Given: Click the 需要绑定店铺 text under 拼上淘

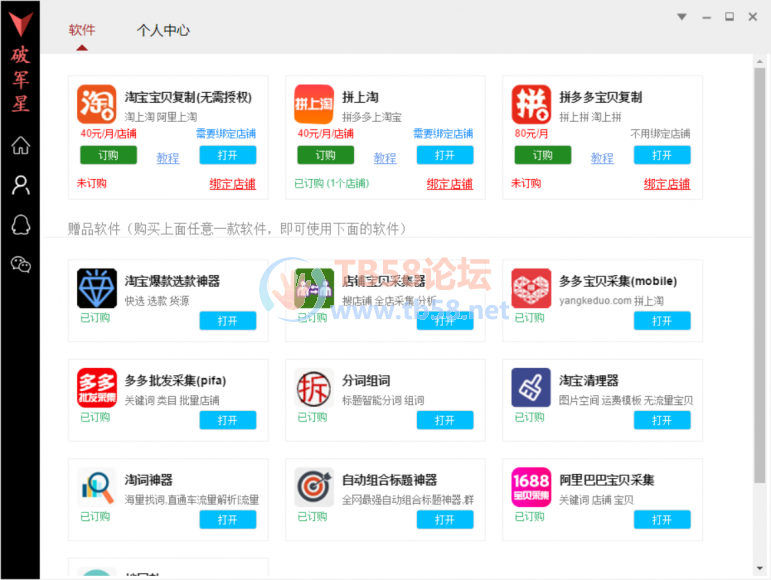Looking at the screenshot, I should pyautogui.click(x=443, y=134).
